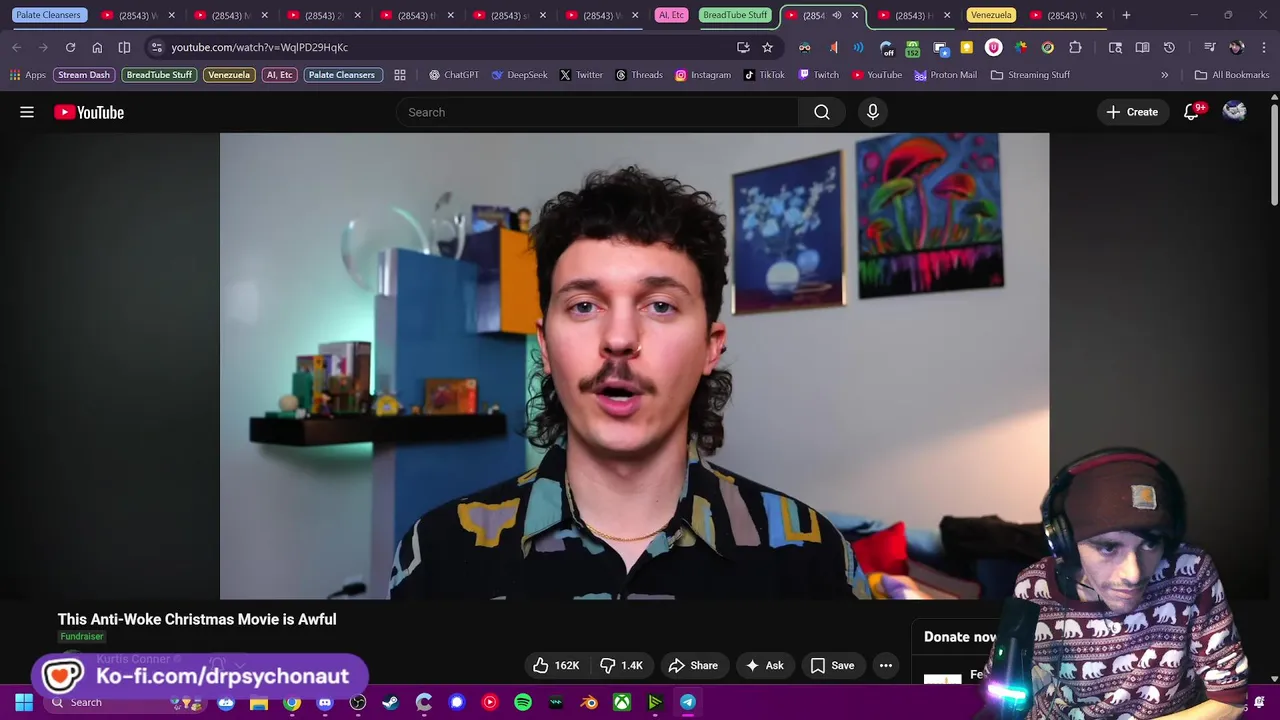The width and height of the screenshot is (1280, 720).
Task: Switch to the last YouTube tab after Venezuela
Action: point(1066,15)
